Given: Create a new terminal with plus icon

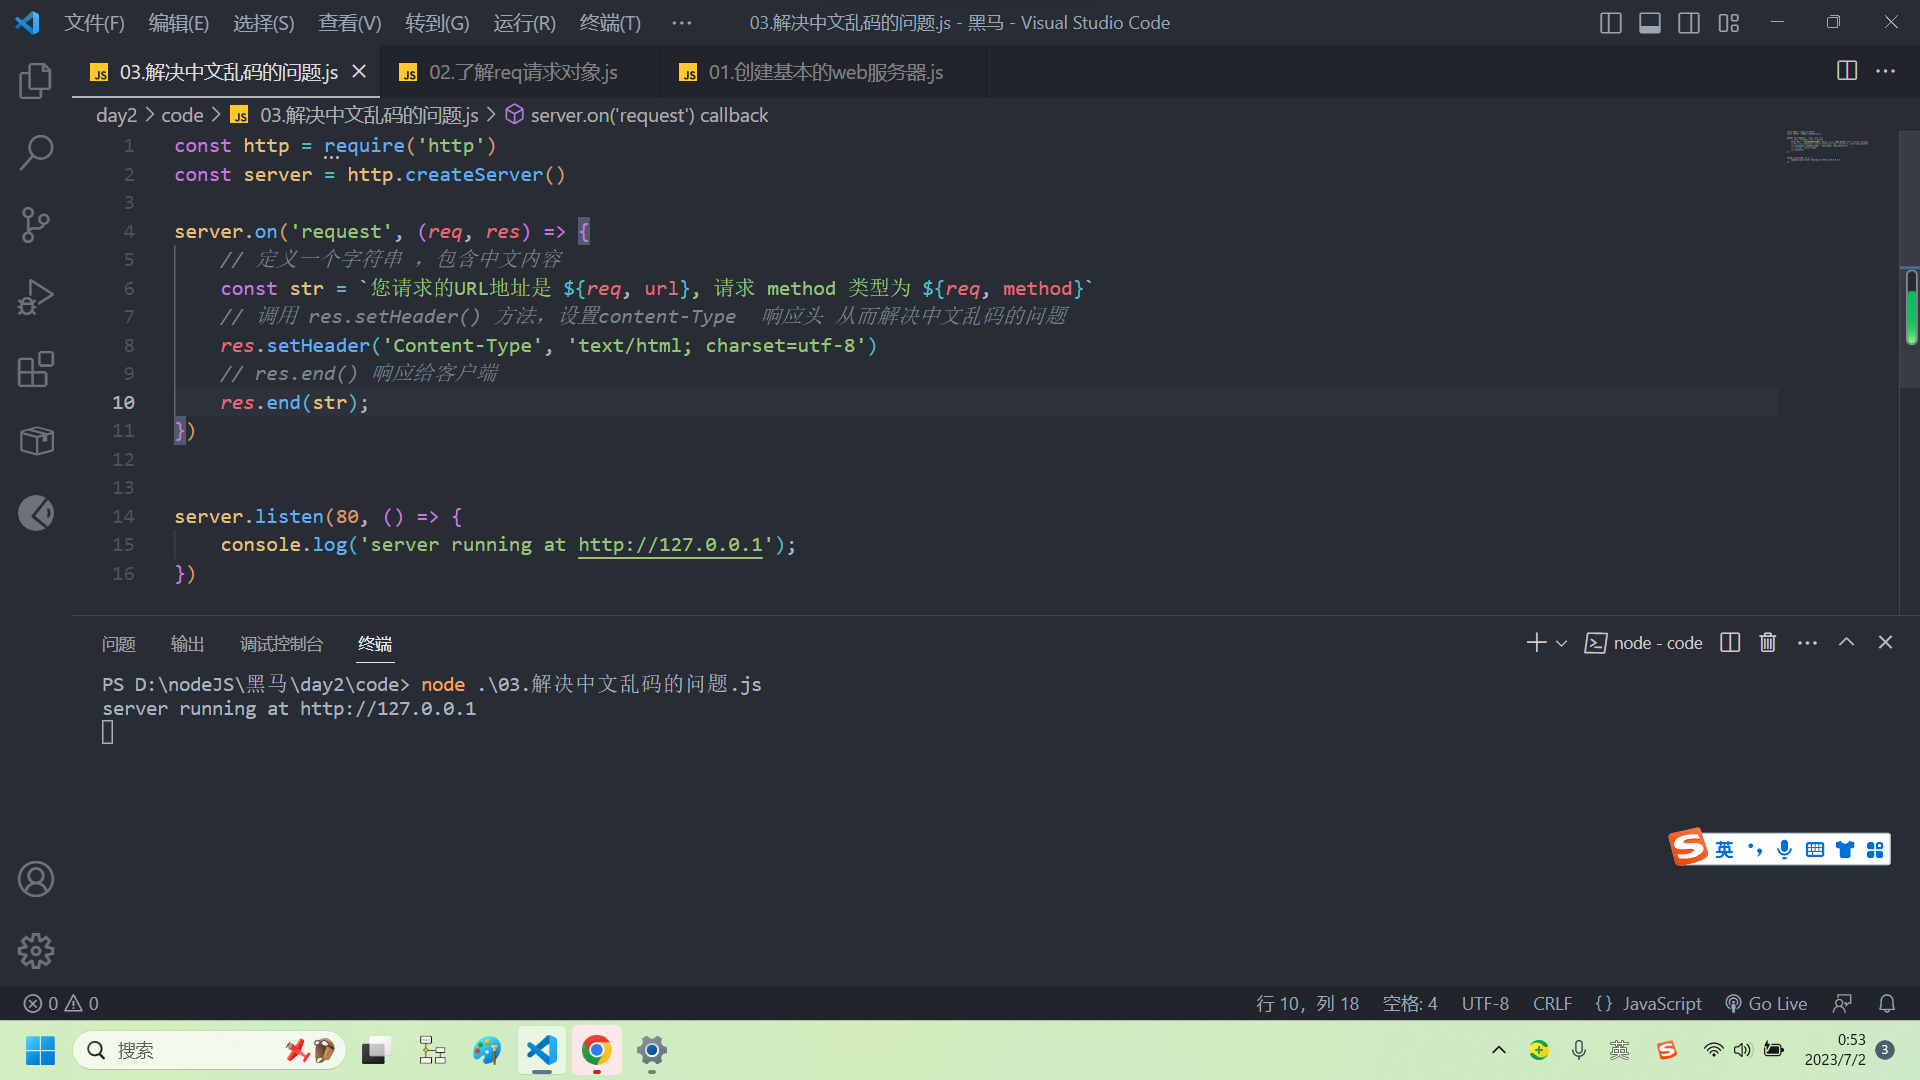Looking at the screenshot, I should coord(1536,643).
